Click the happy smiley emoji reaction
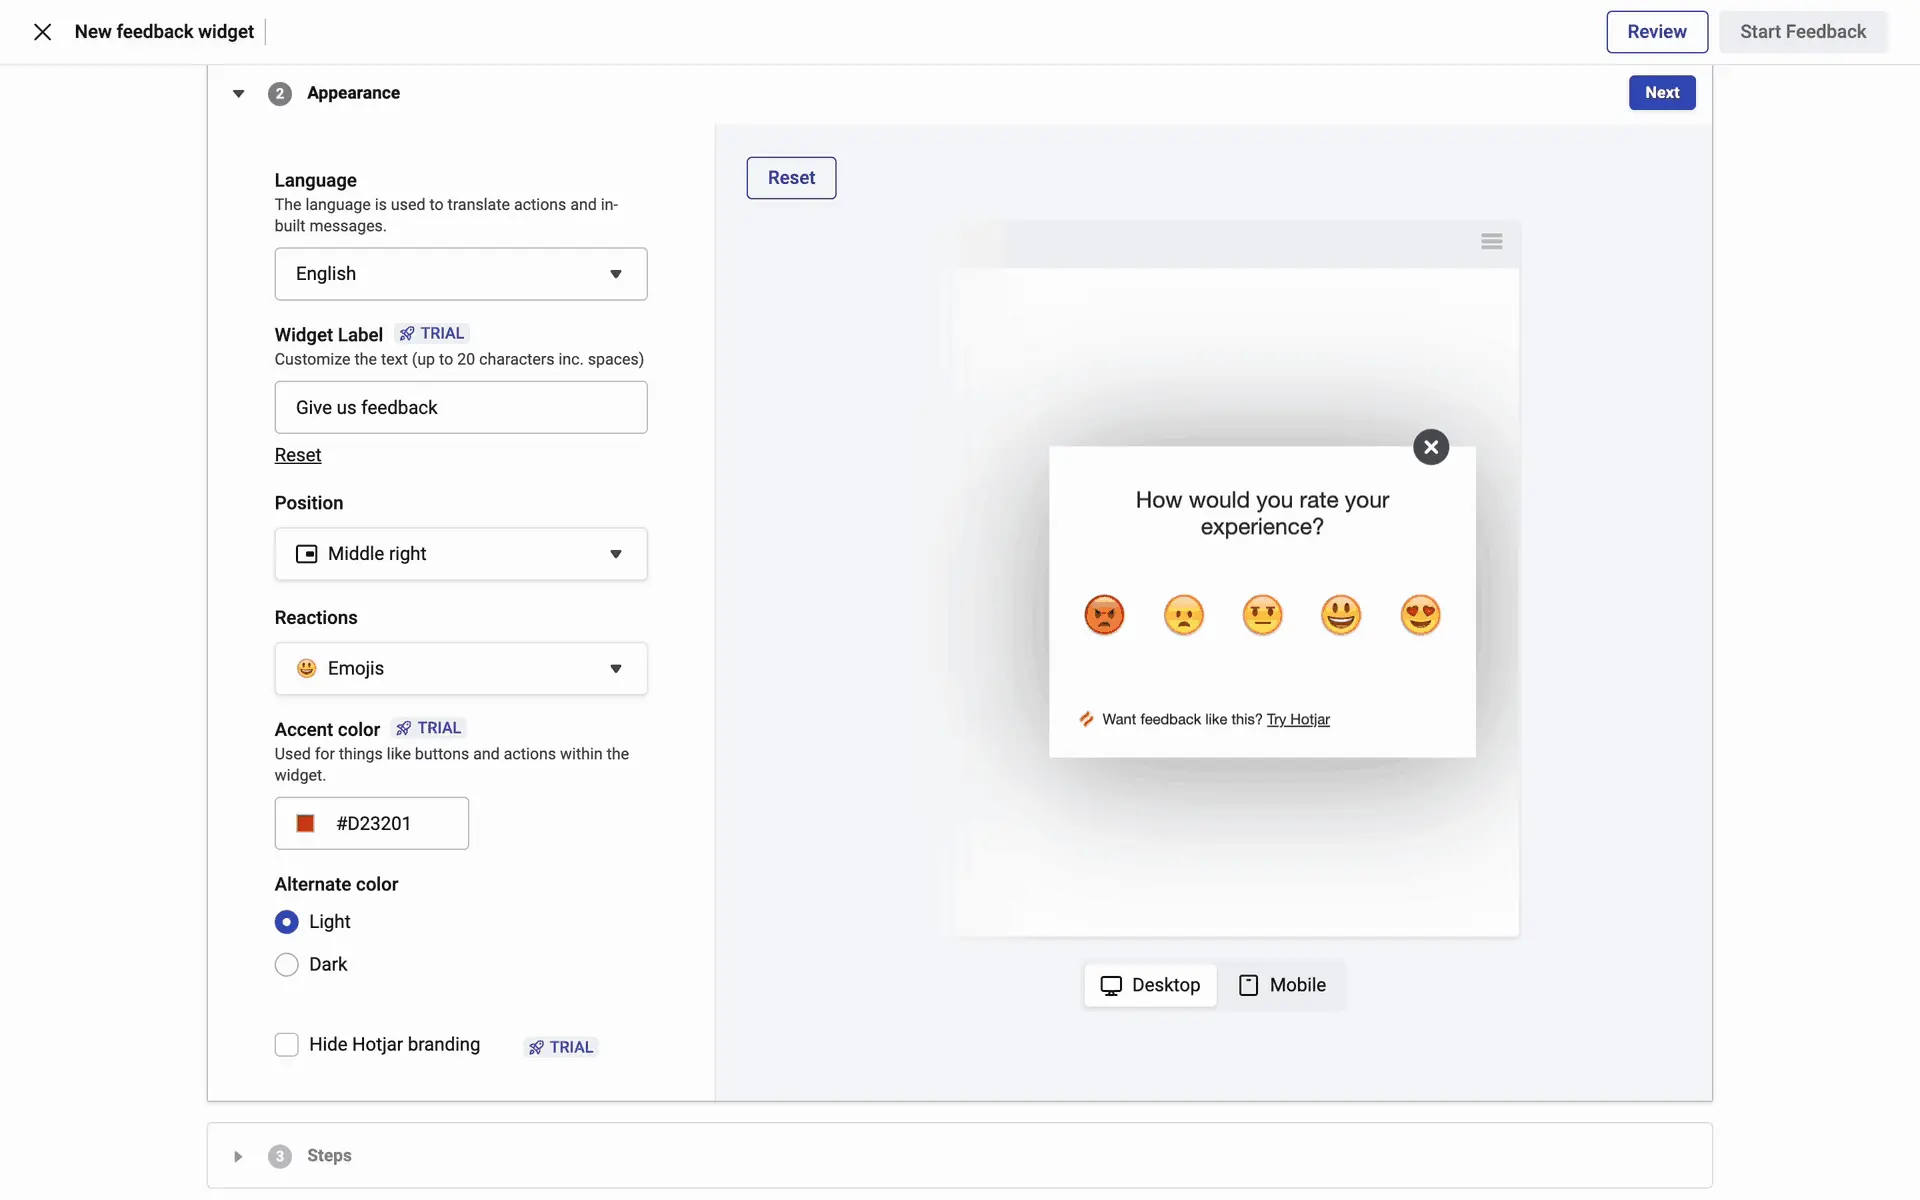1920x1200 pixels. click(x=1341, y=614)
